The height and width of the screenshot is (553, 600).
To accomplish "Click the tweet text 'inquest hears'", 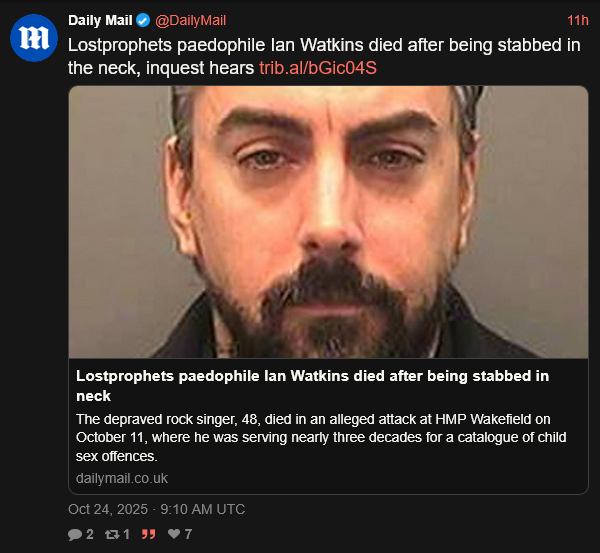I will (200, 68).
